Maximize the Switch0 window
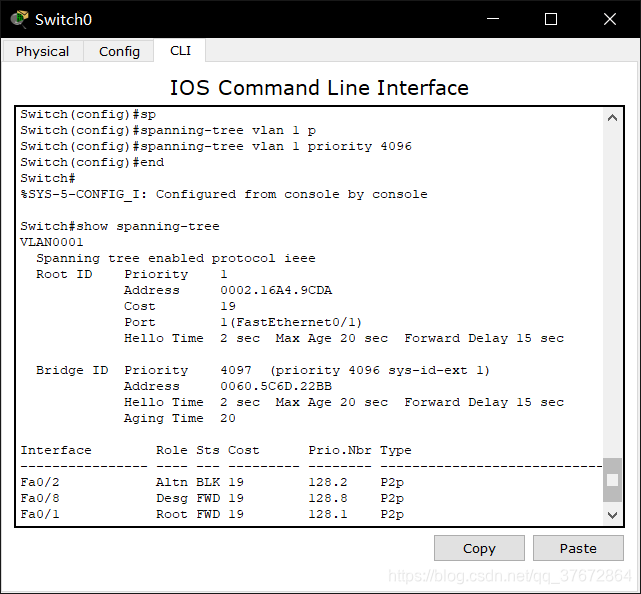 [x=551, y=19]
